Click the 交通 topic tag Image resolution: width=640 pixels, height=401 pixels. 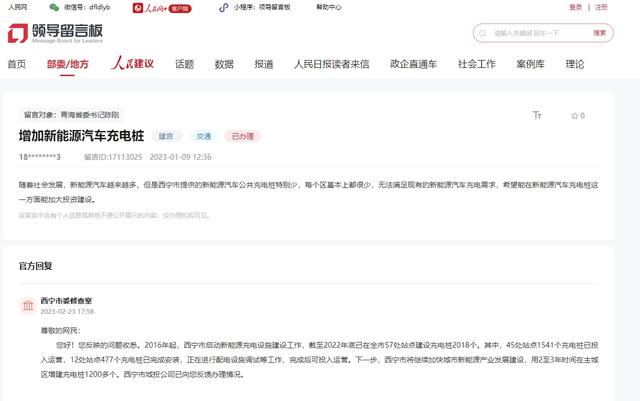click(x=203, y=135)
